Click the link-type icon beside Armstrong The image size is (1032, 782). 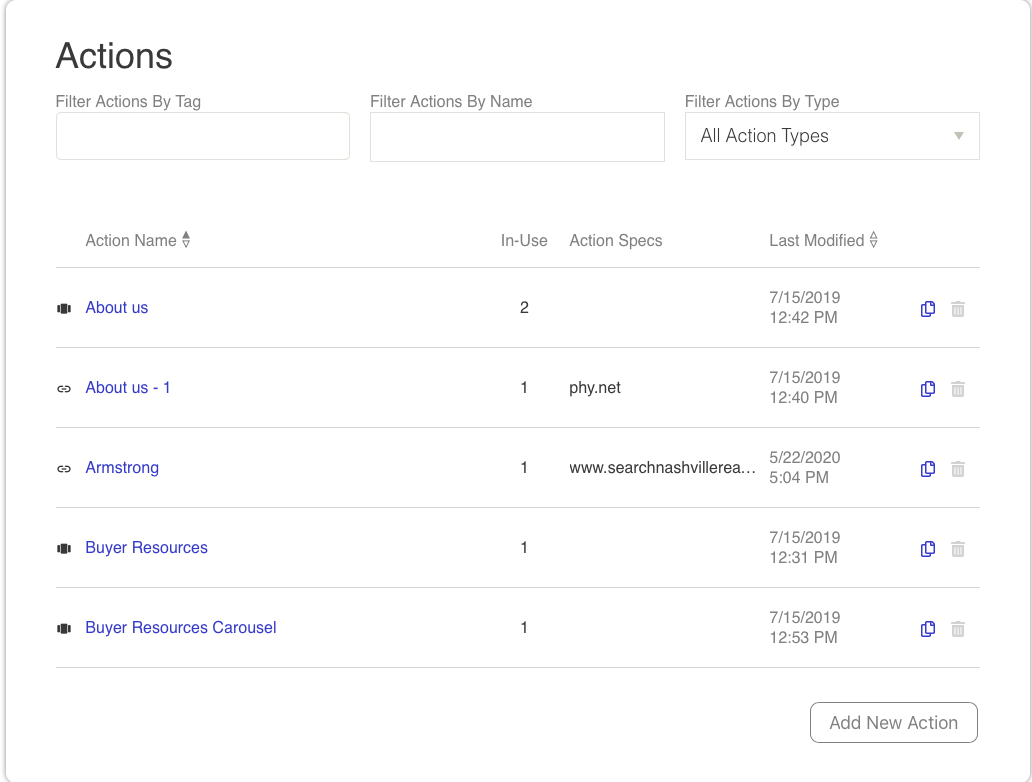click(x=64, y=468)
